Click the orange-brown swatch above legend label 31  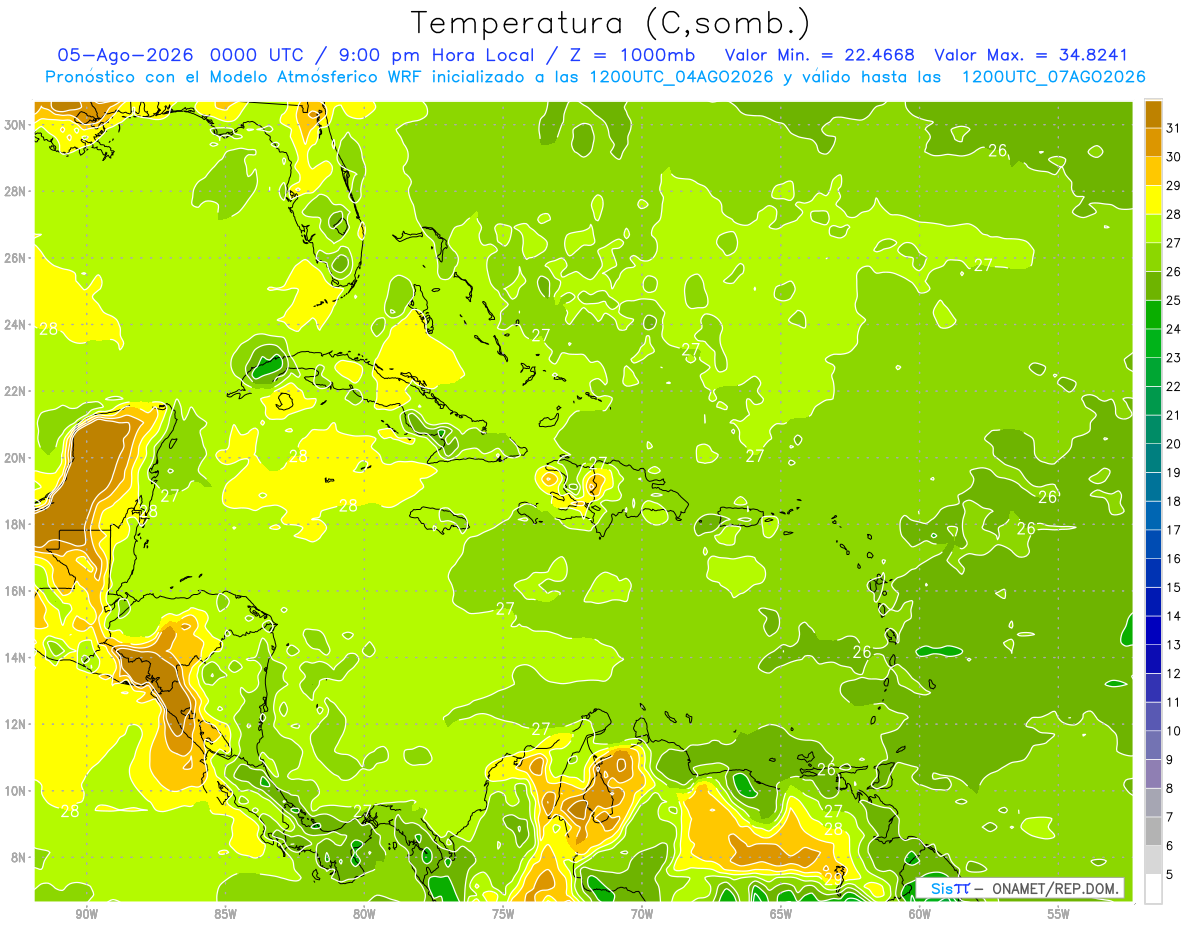point(1153,113)
